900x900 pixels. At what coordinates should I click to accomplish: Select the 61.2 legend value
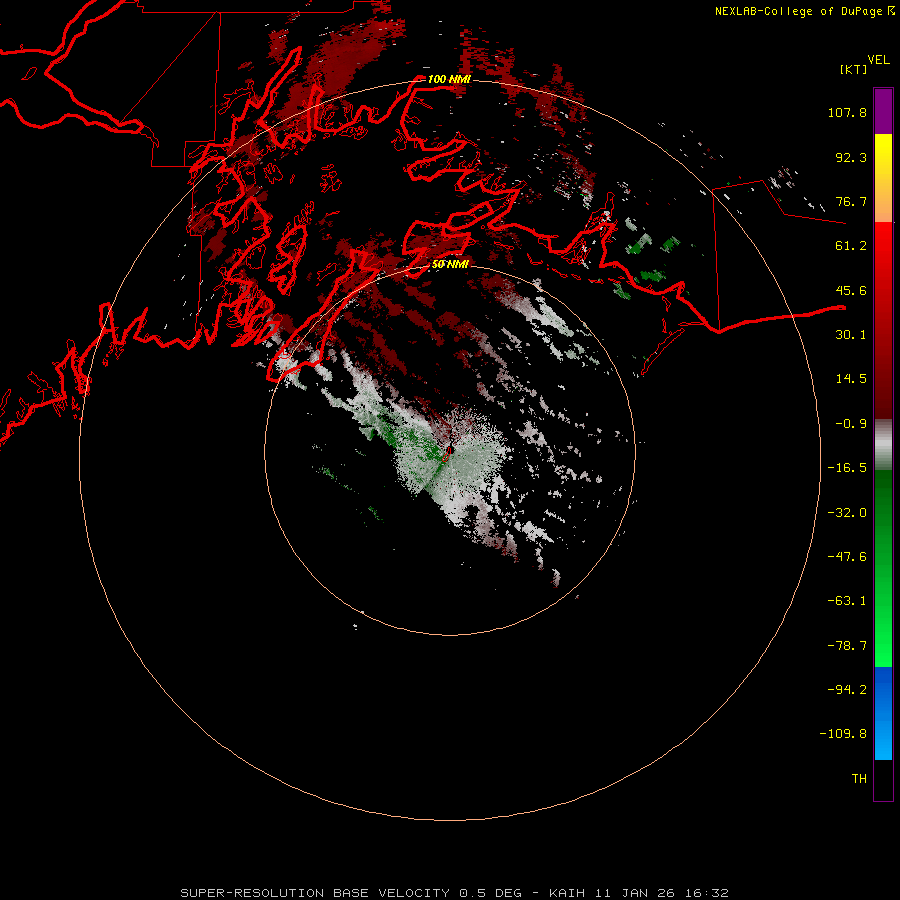coord(851,246)
